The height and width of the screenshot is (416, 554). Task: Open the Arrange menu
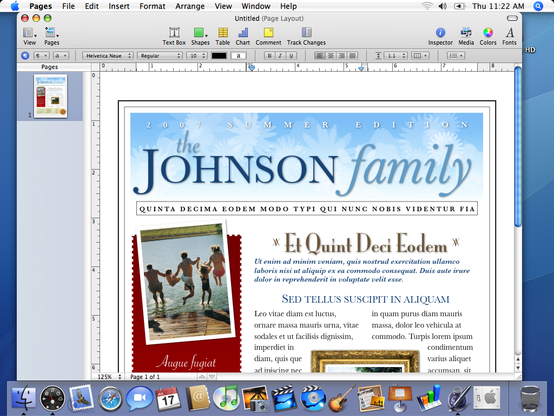tap(190, 6)
